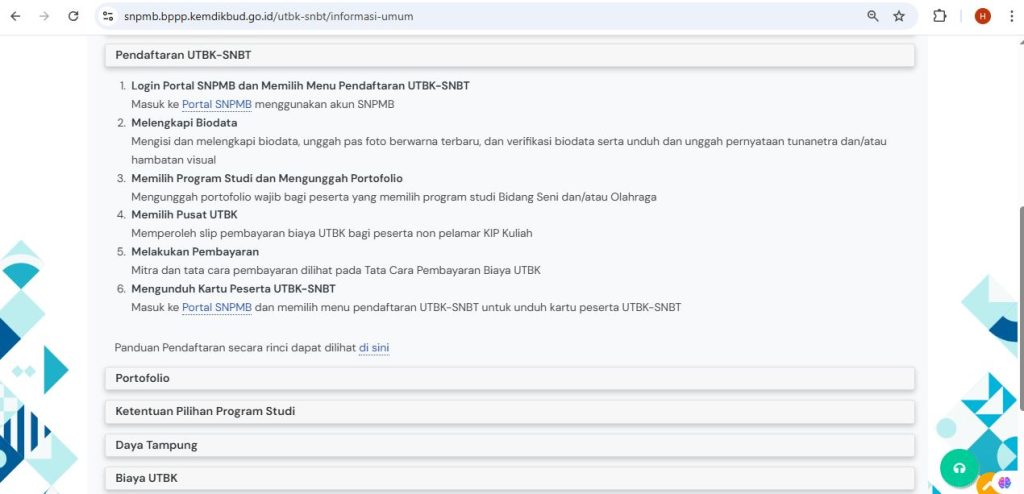Expand the Daya Tampung section

509,445
